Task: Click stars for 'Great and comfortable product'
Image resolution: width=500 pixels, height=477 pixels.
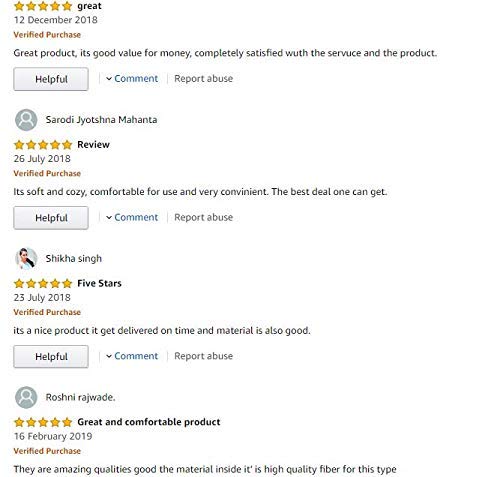Action: click(x=43, y=422)
